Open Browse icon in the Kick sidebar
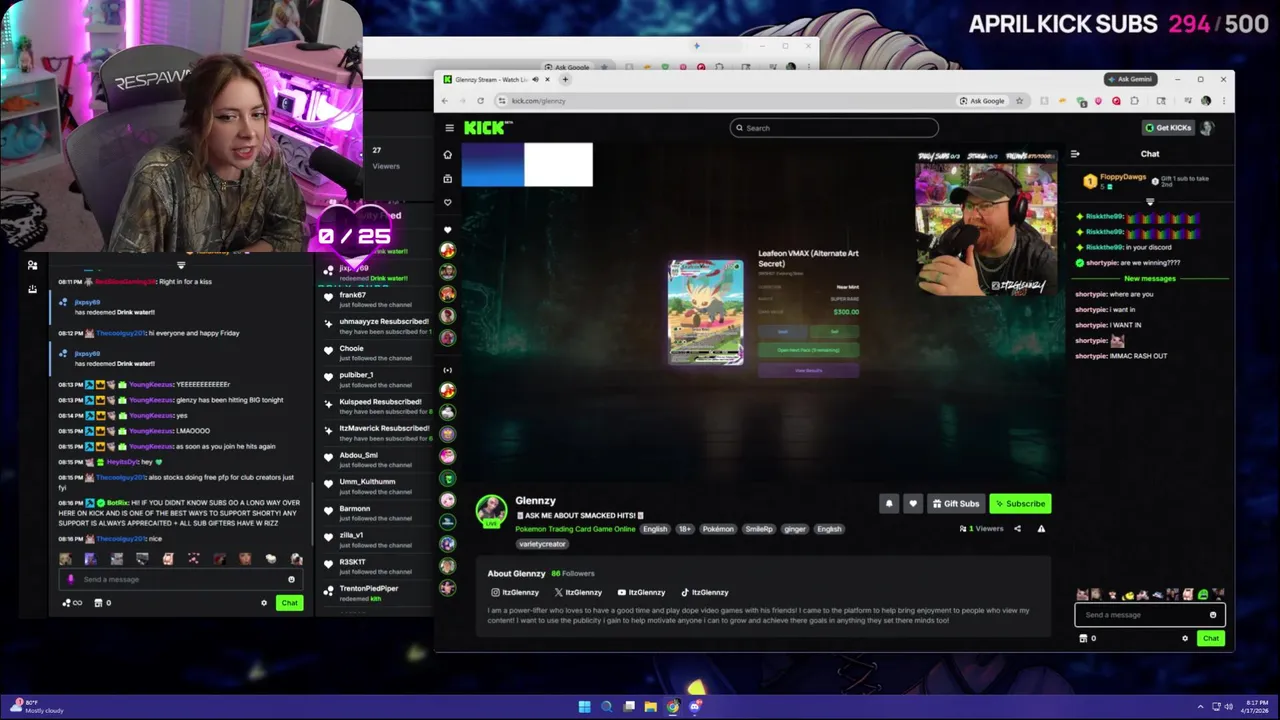 coord(448,179)
